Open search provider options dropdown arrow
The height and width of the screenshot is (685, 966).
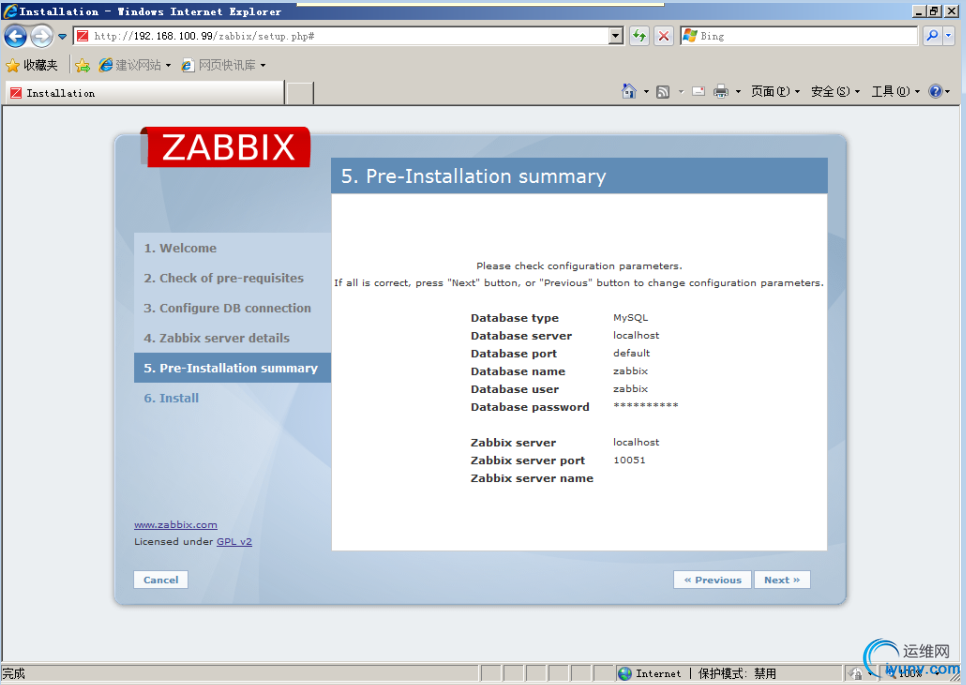(x=948, y=36)
